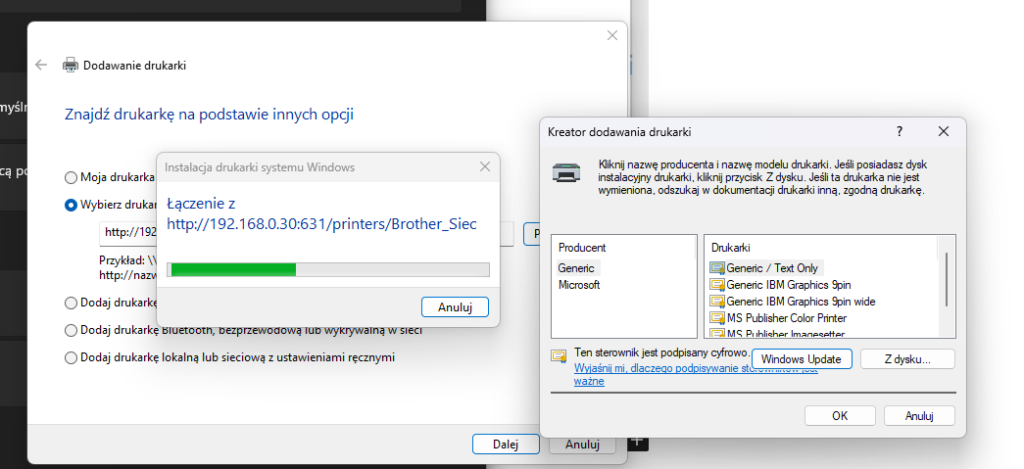Select Generic / Text Only printer
Screen dimensions: 1024x469
[772, 268]
